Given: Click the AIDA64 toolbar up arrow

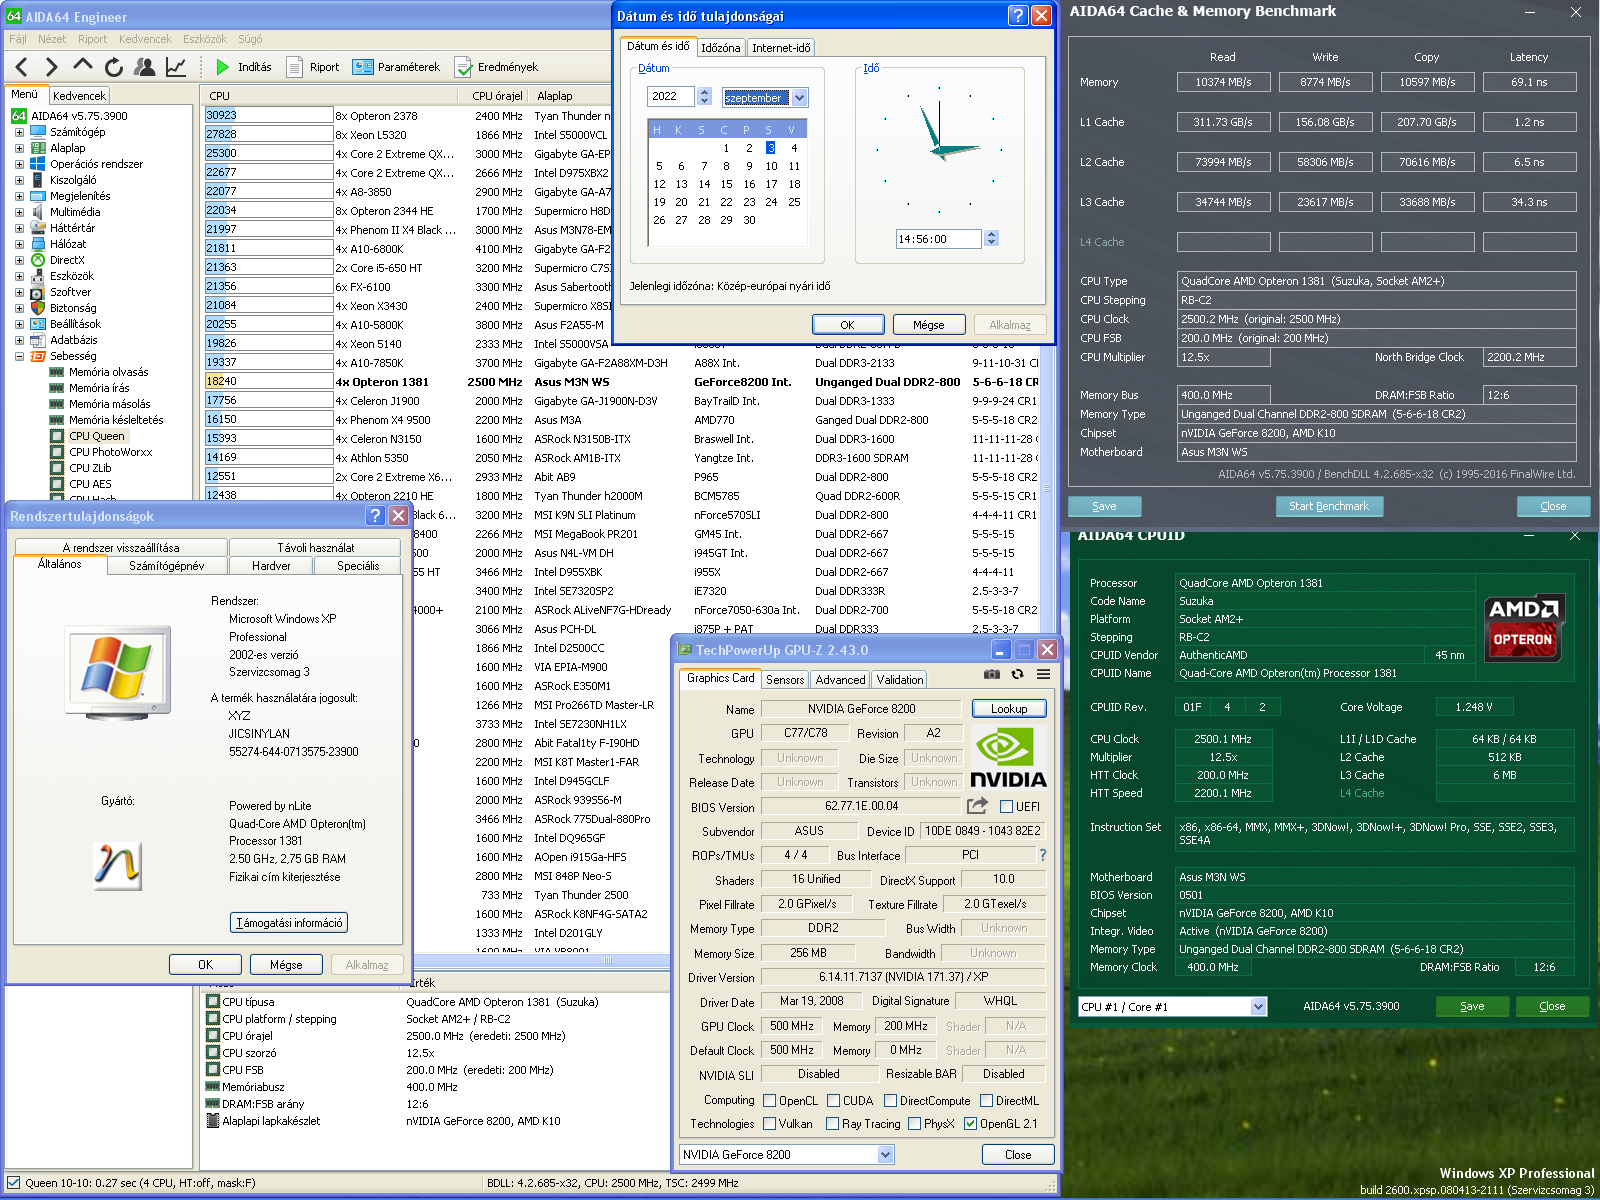Looking at the screenshot, I should (x=83, y=67).
